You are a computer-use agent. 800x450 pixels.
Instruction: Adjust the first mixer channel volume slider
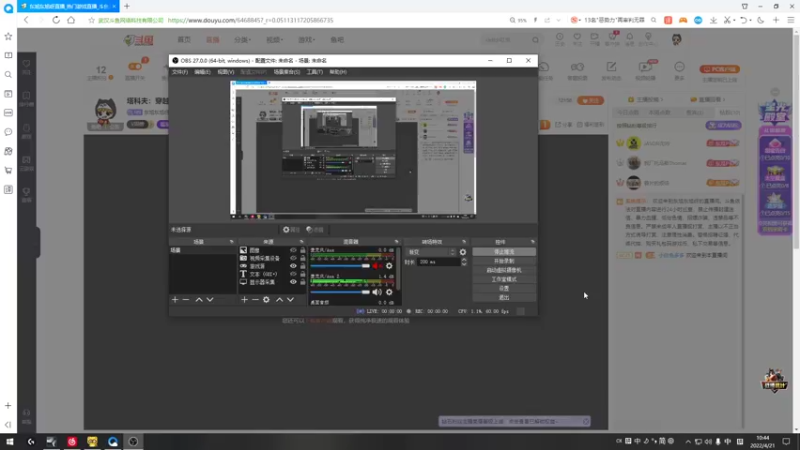tap(340, 266)
